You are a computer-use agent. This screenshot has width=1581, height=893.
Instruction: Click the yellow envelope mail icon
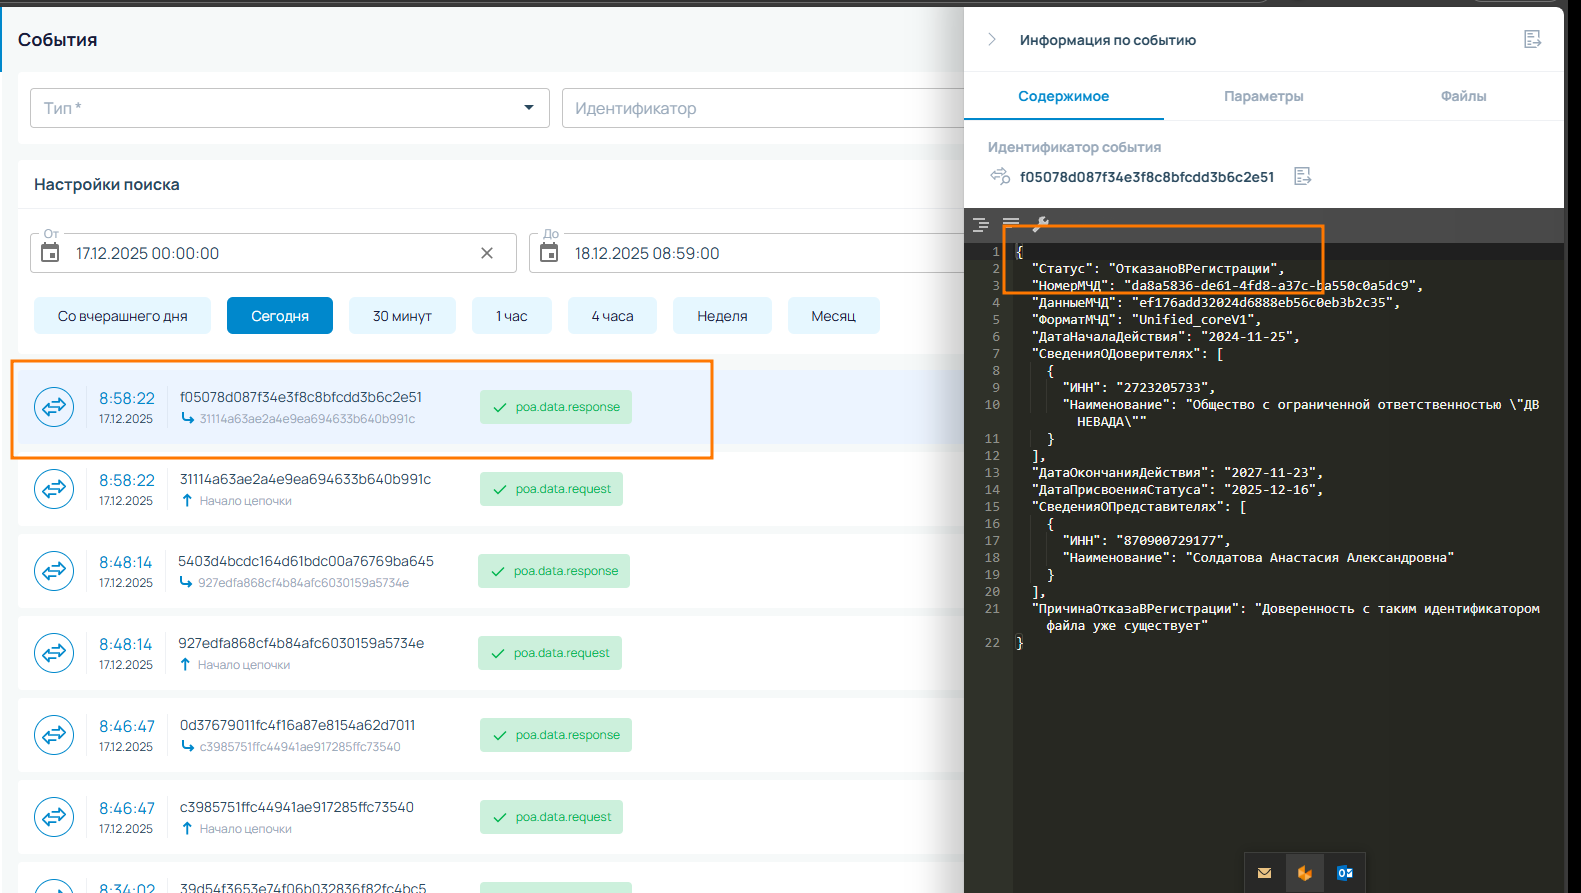[x=1264, y=873]
